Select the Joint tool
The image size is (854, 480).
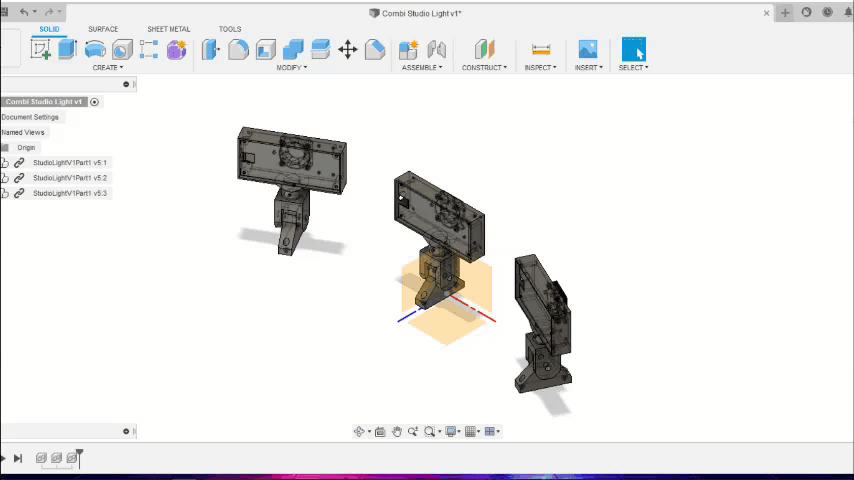[x=436, y=50]
